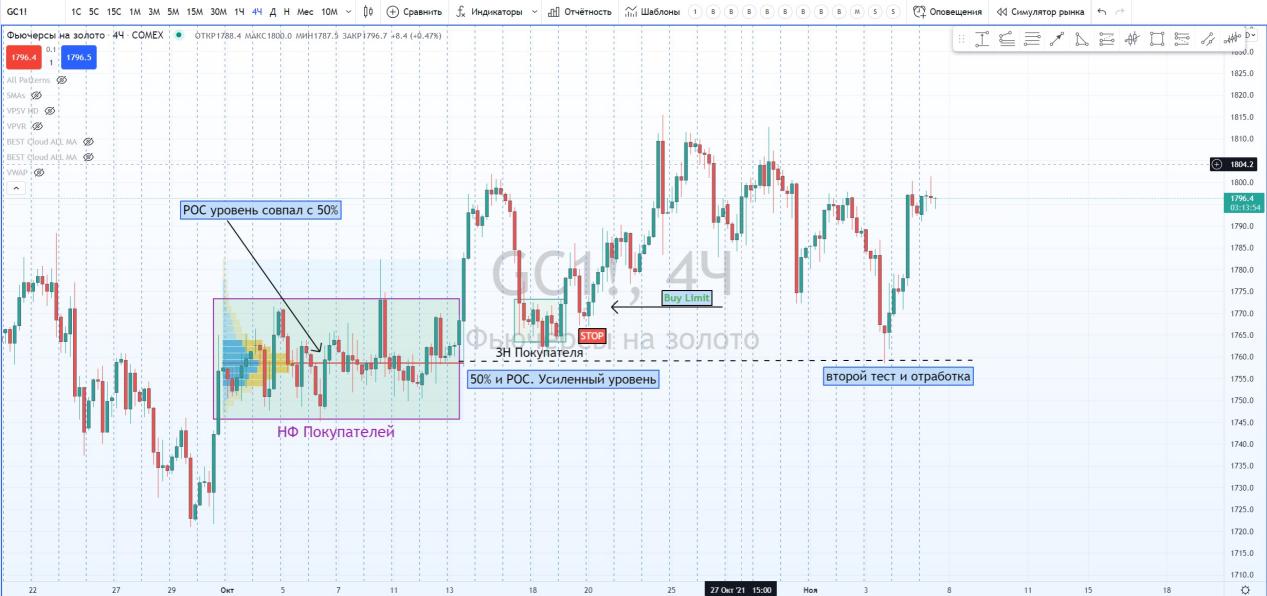
Task: Select the triangle pattern drawing tool
Action: click(1081, 40)
